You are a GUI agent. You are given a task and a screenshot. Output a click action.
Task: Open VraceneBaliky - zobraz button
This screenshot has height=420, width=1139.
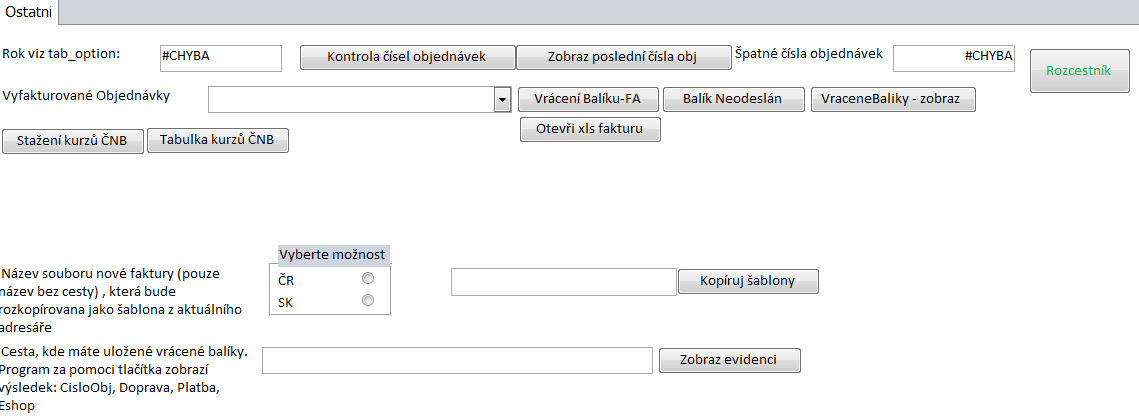click(x=892, y=100)
